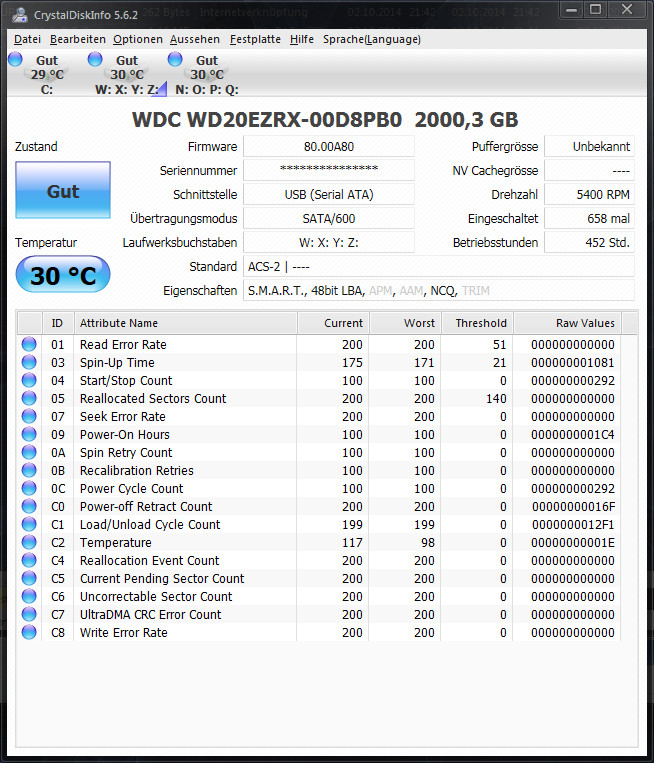The image size is (654, 763).
Task: Click the CrystalDiskInfo title bar app icon
Action: (20, 15)
